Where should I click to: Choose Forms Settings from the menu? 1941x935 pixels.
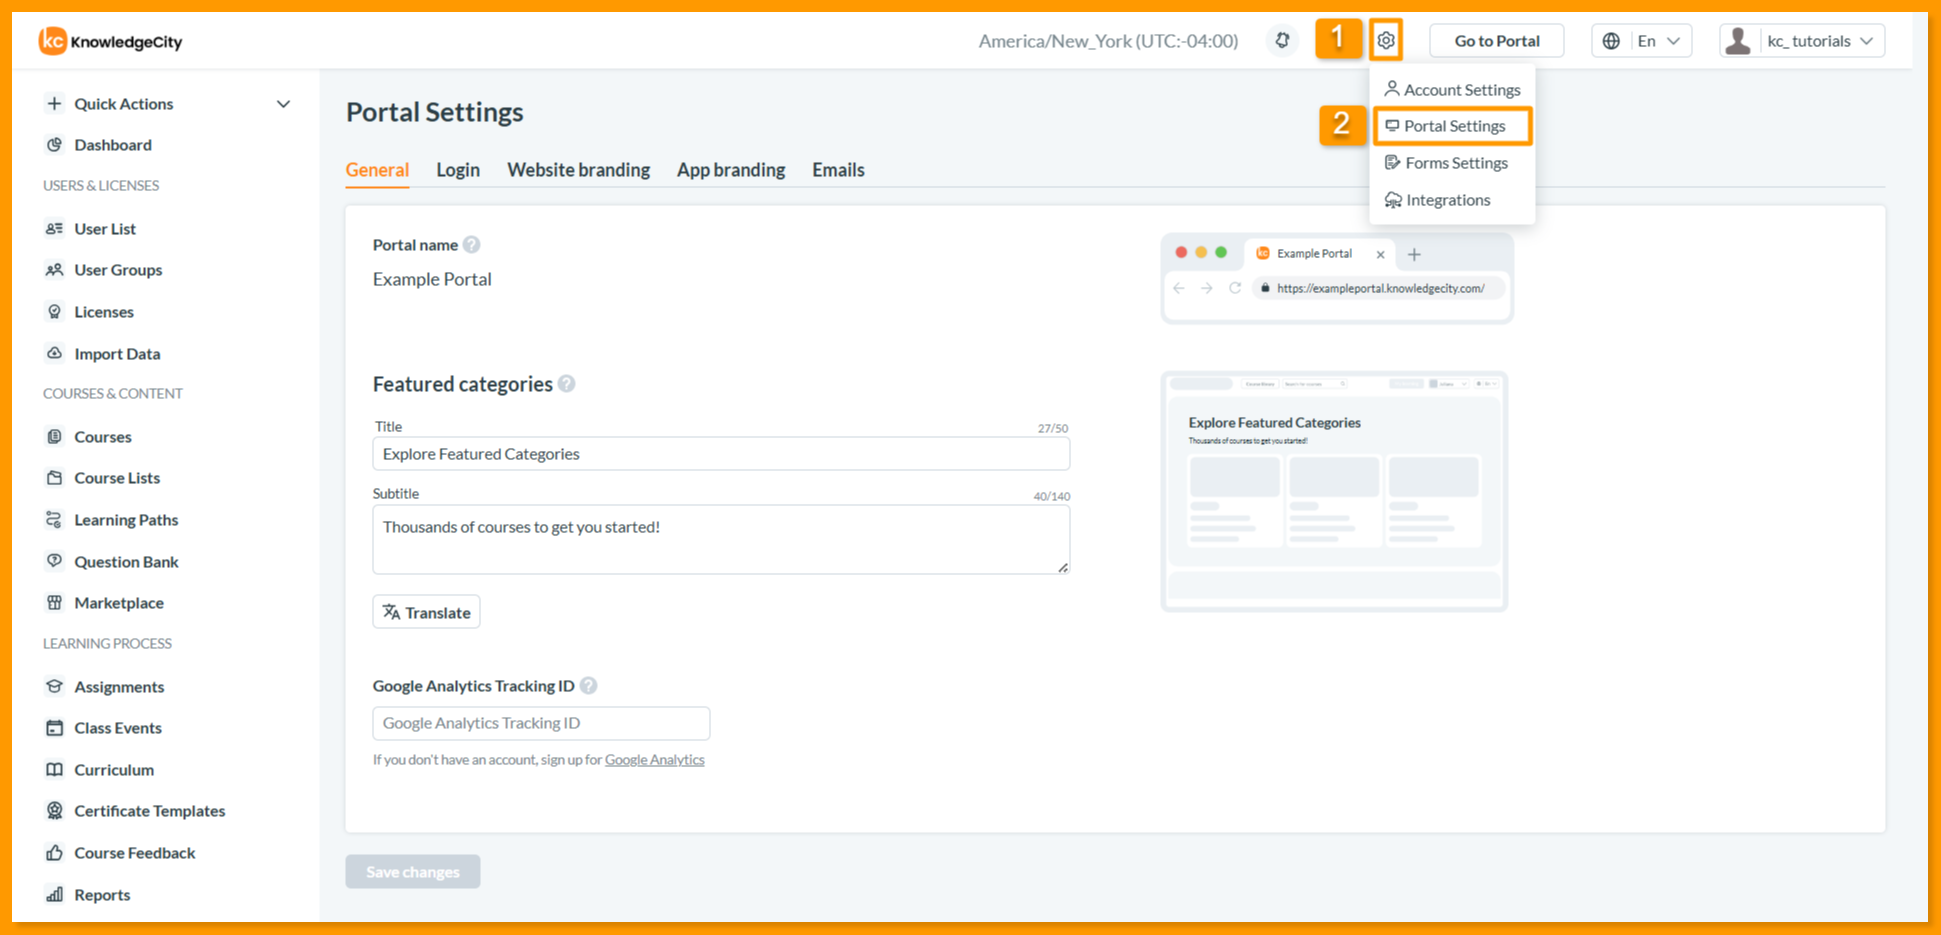click(x=1447, y=163)
